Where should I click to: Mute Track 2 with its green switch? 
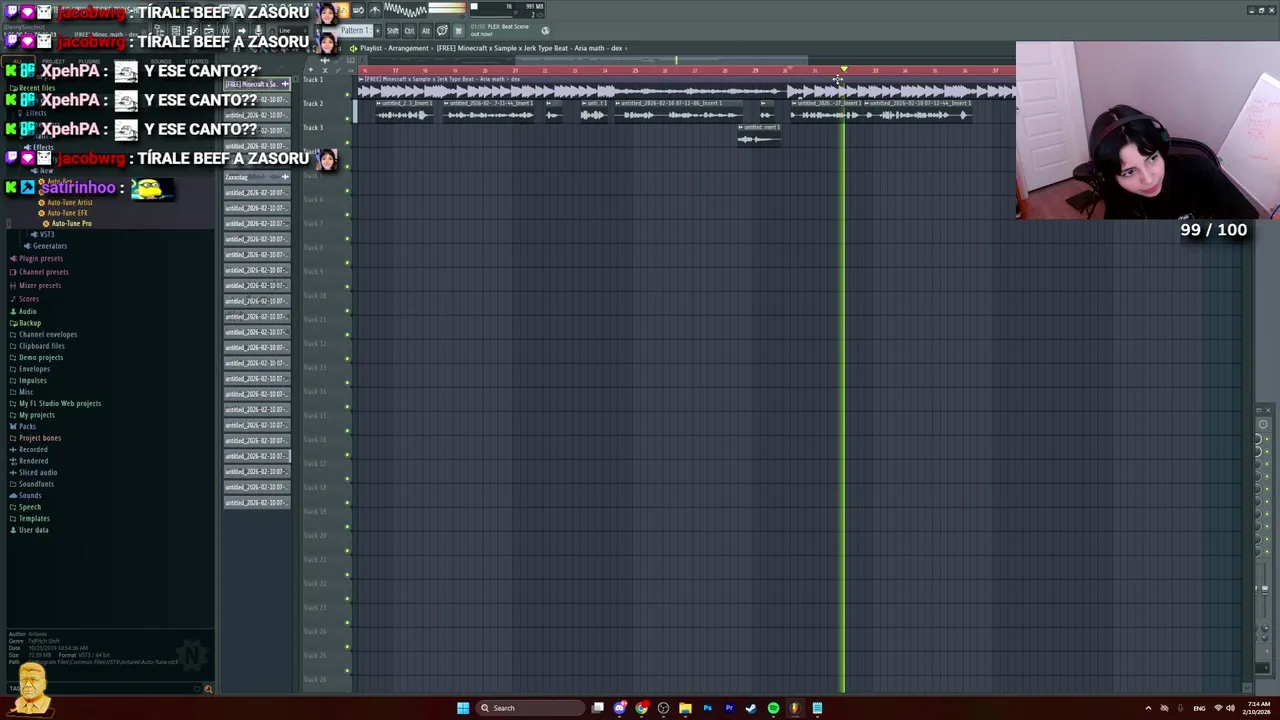click(347, 117)
